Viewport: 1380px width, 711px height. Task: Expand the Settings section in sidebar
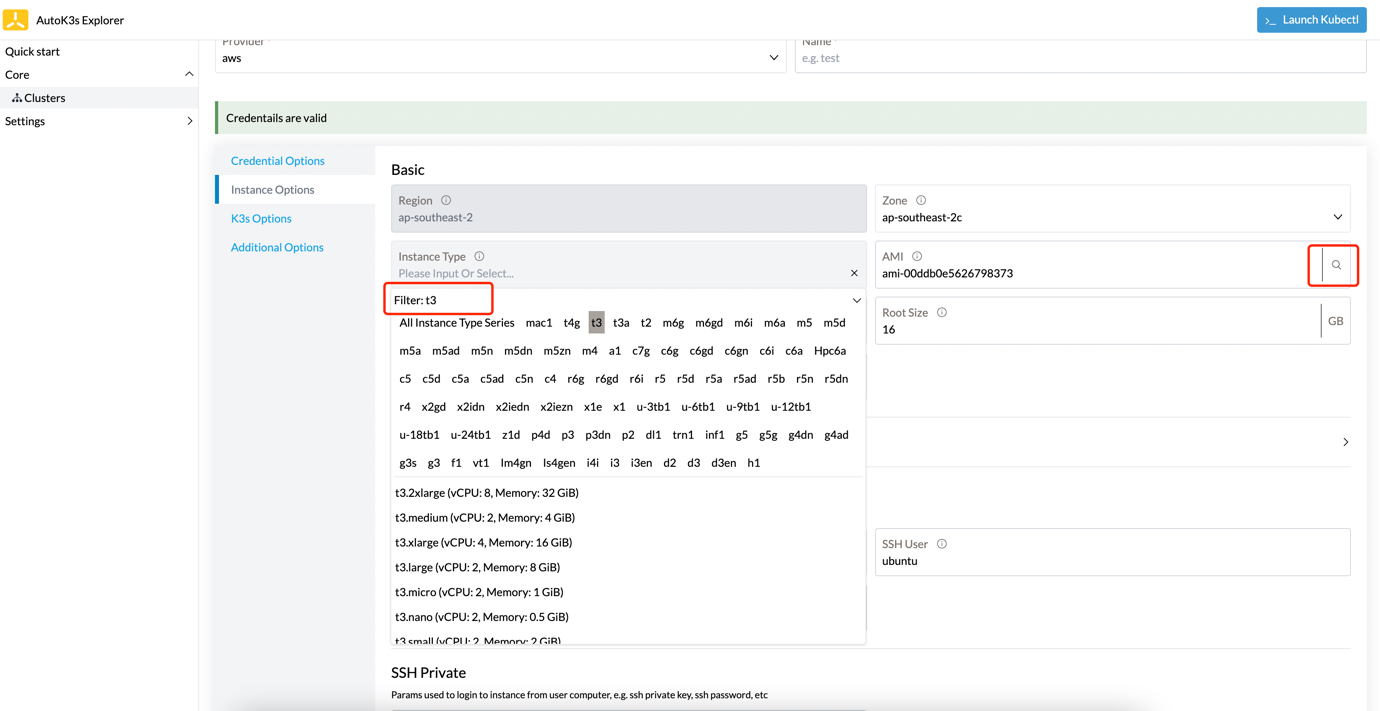[x=189, y=121]
